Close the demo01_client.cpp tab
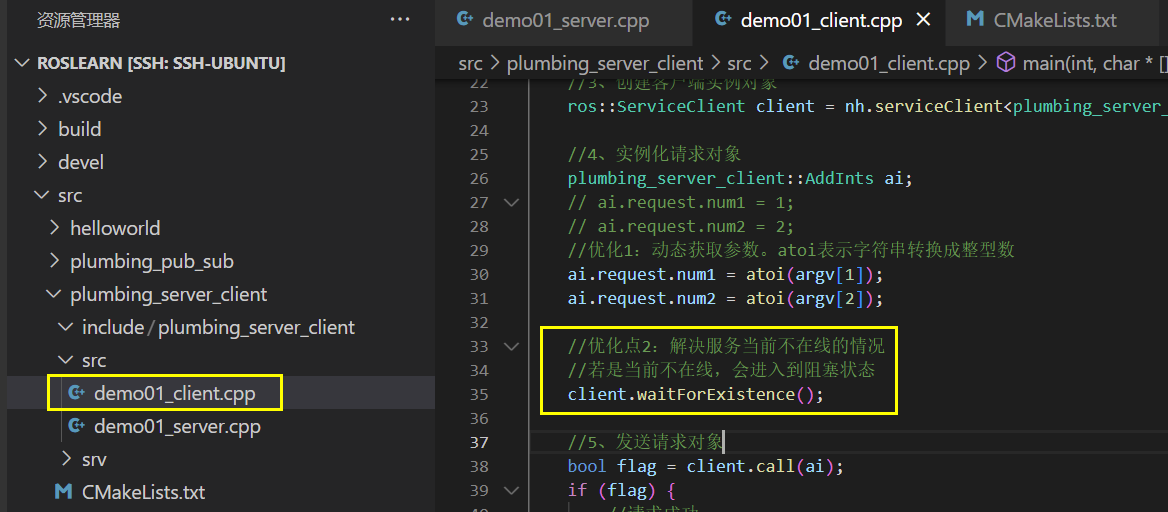Screen dimensions: 1168x512 [x=922, y=20]
